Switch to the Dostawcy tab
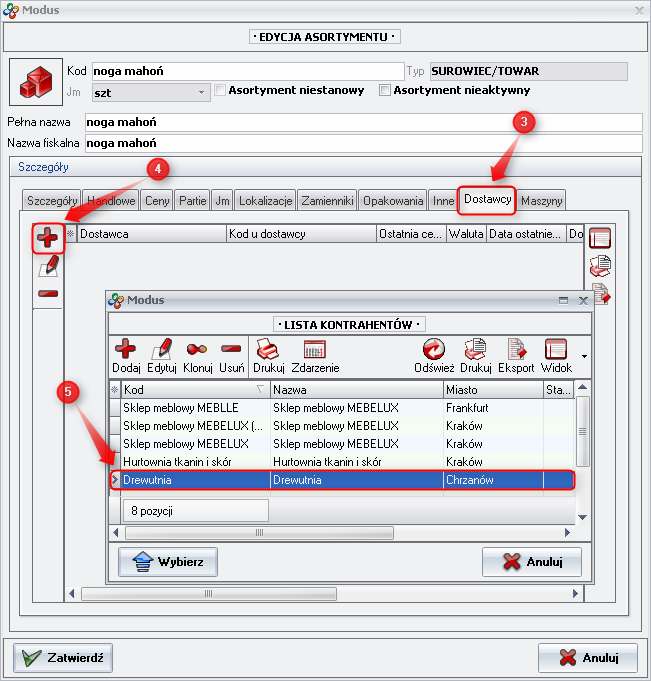Viewport: 651px width, 681px height. [487, 199]
